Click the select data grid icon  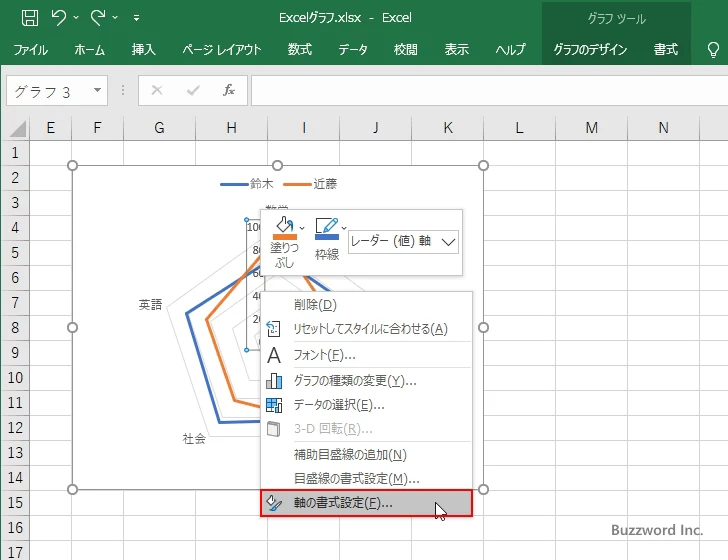(x=274, y=405)
